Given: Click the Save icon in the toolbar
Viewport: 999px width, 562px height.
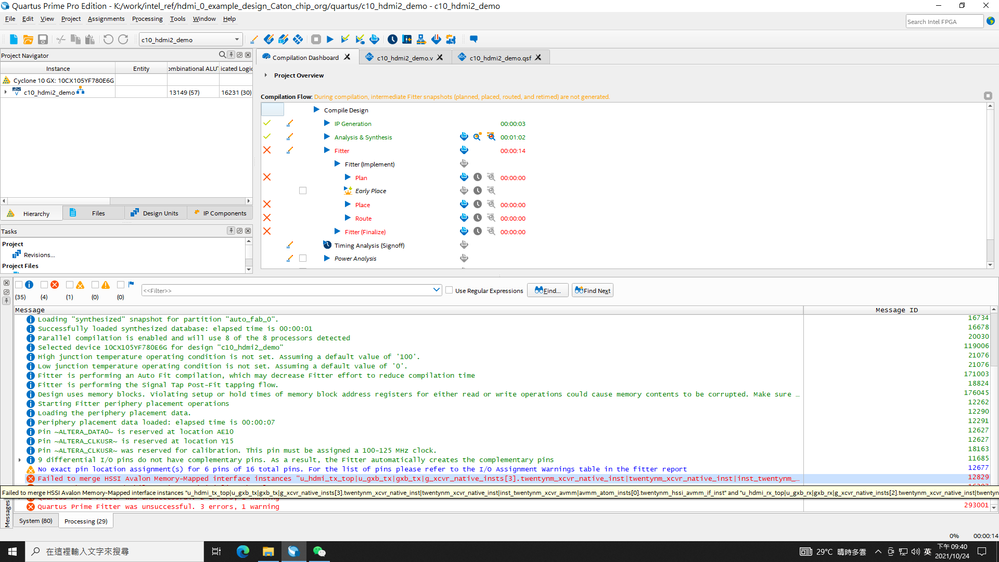Looking at the screenshot, I should (43, 40).
